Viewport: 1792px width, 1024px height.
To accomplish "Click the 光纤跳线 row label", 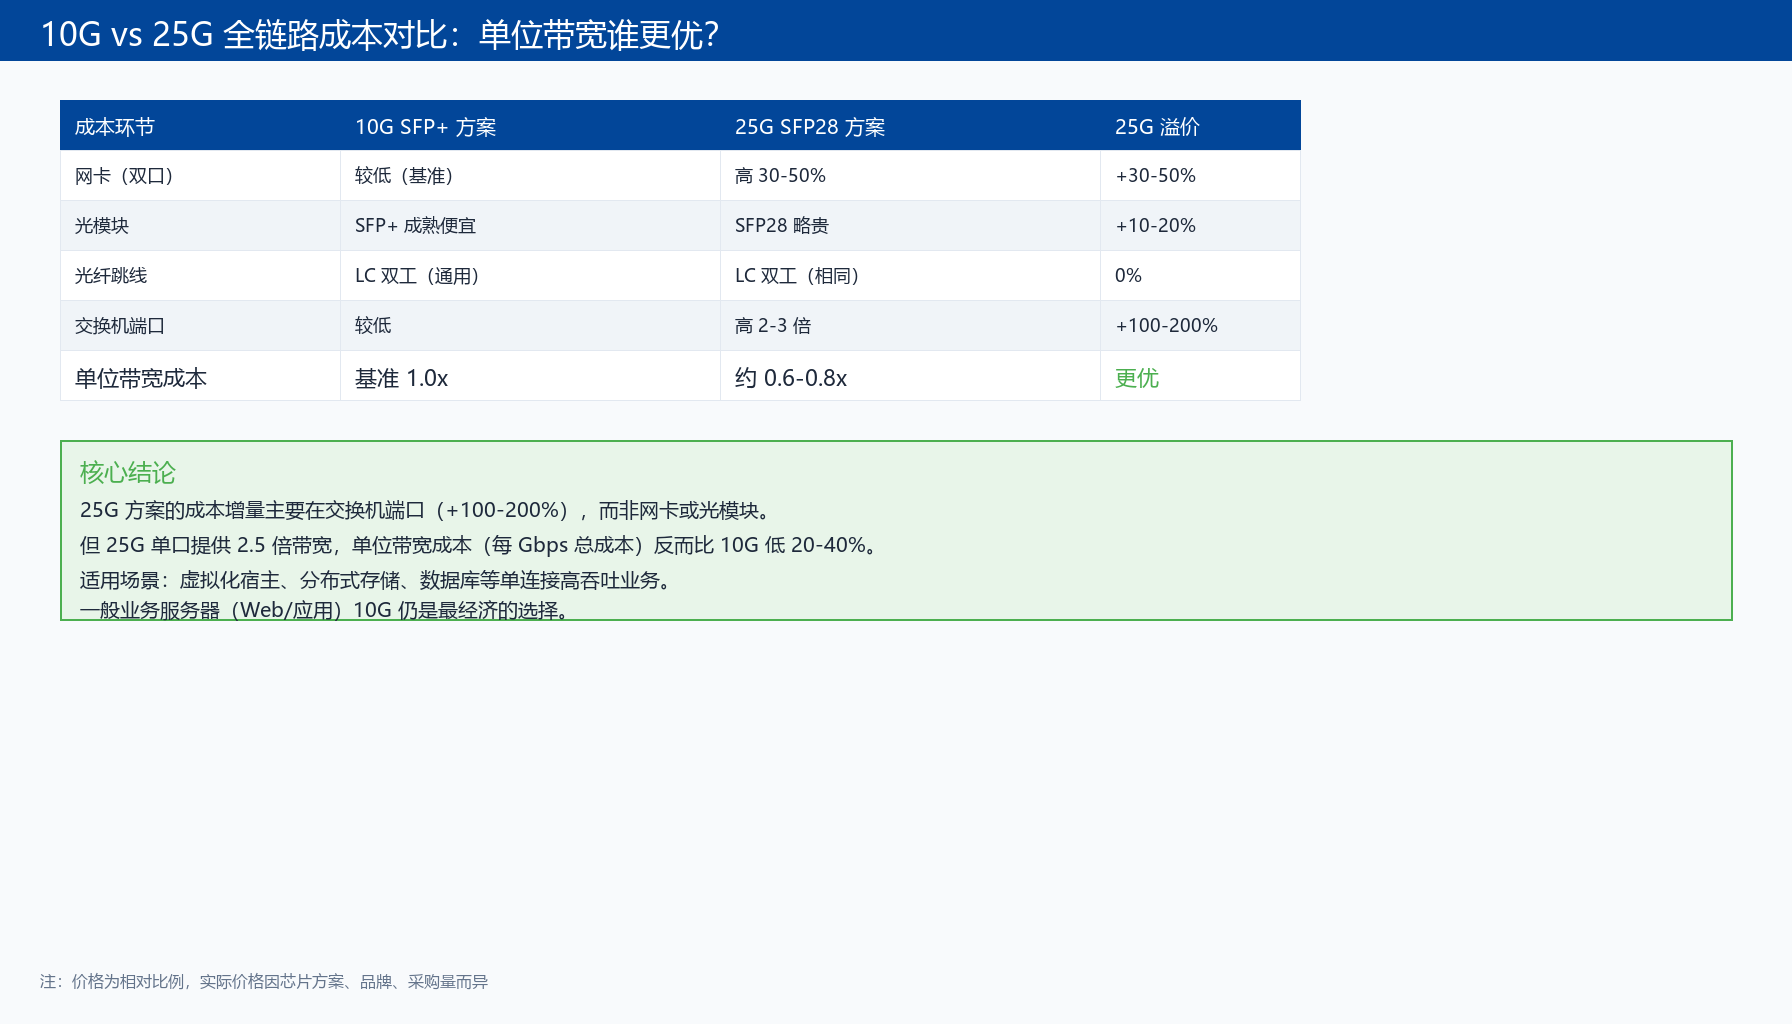I will 200,276.
